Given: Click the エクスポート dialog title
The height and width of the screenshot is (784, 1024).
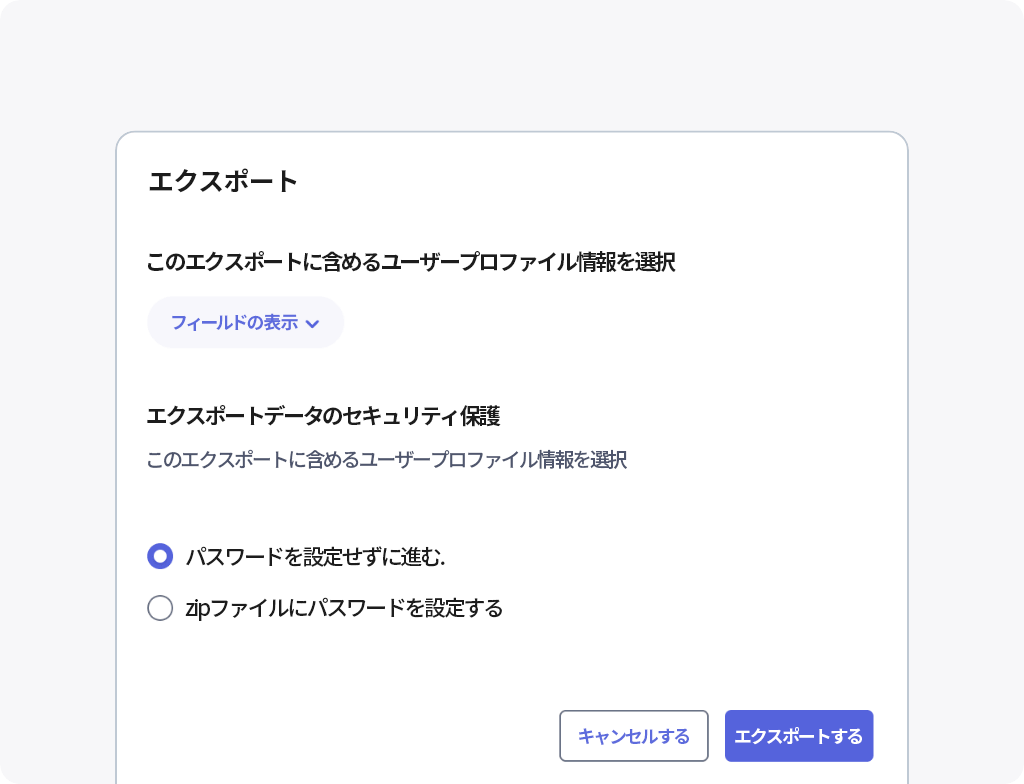Looking at the screenshot, I should (222, 181).
